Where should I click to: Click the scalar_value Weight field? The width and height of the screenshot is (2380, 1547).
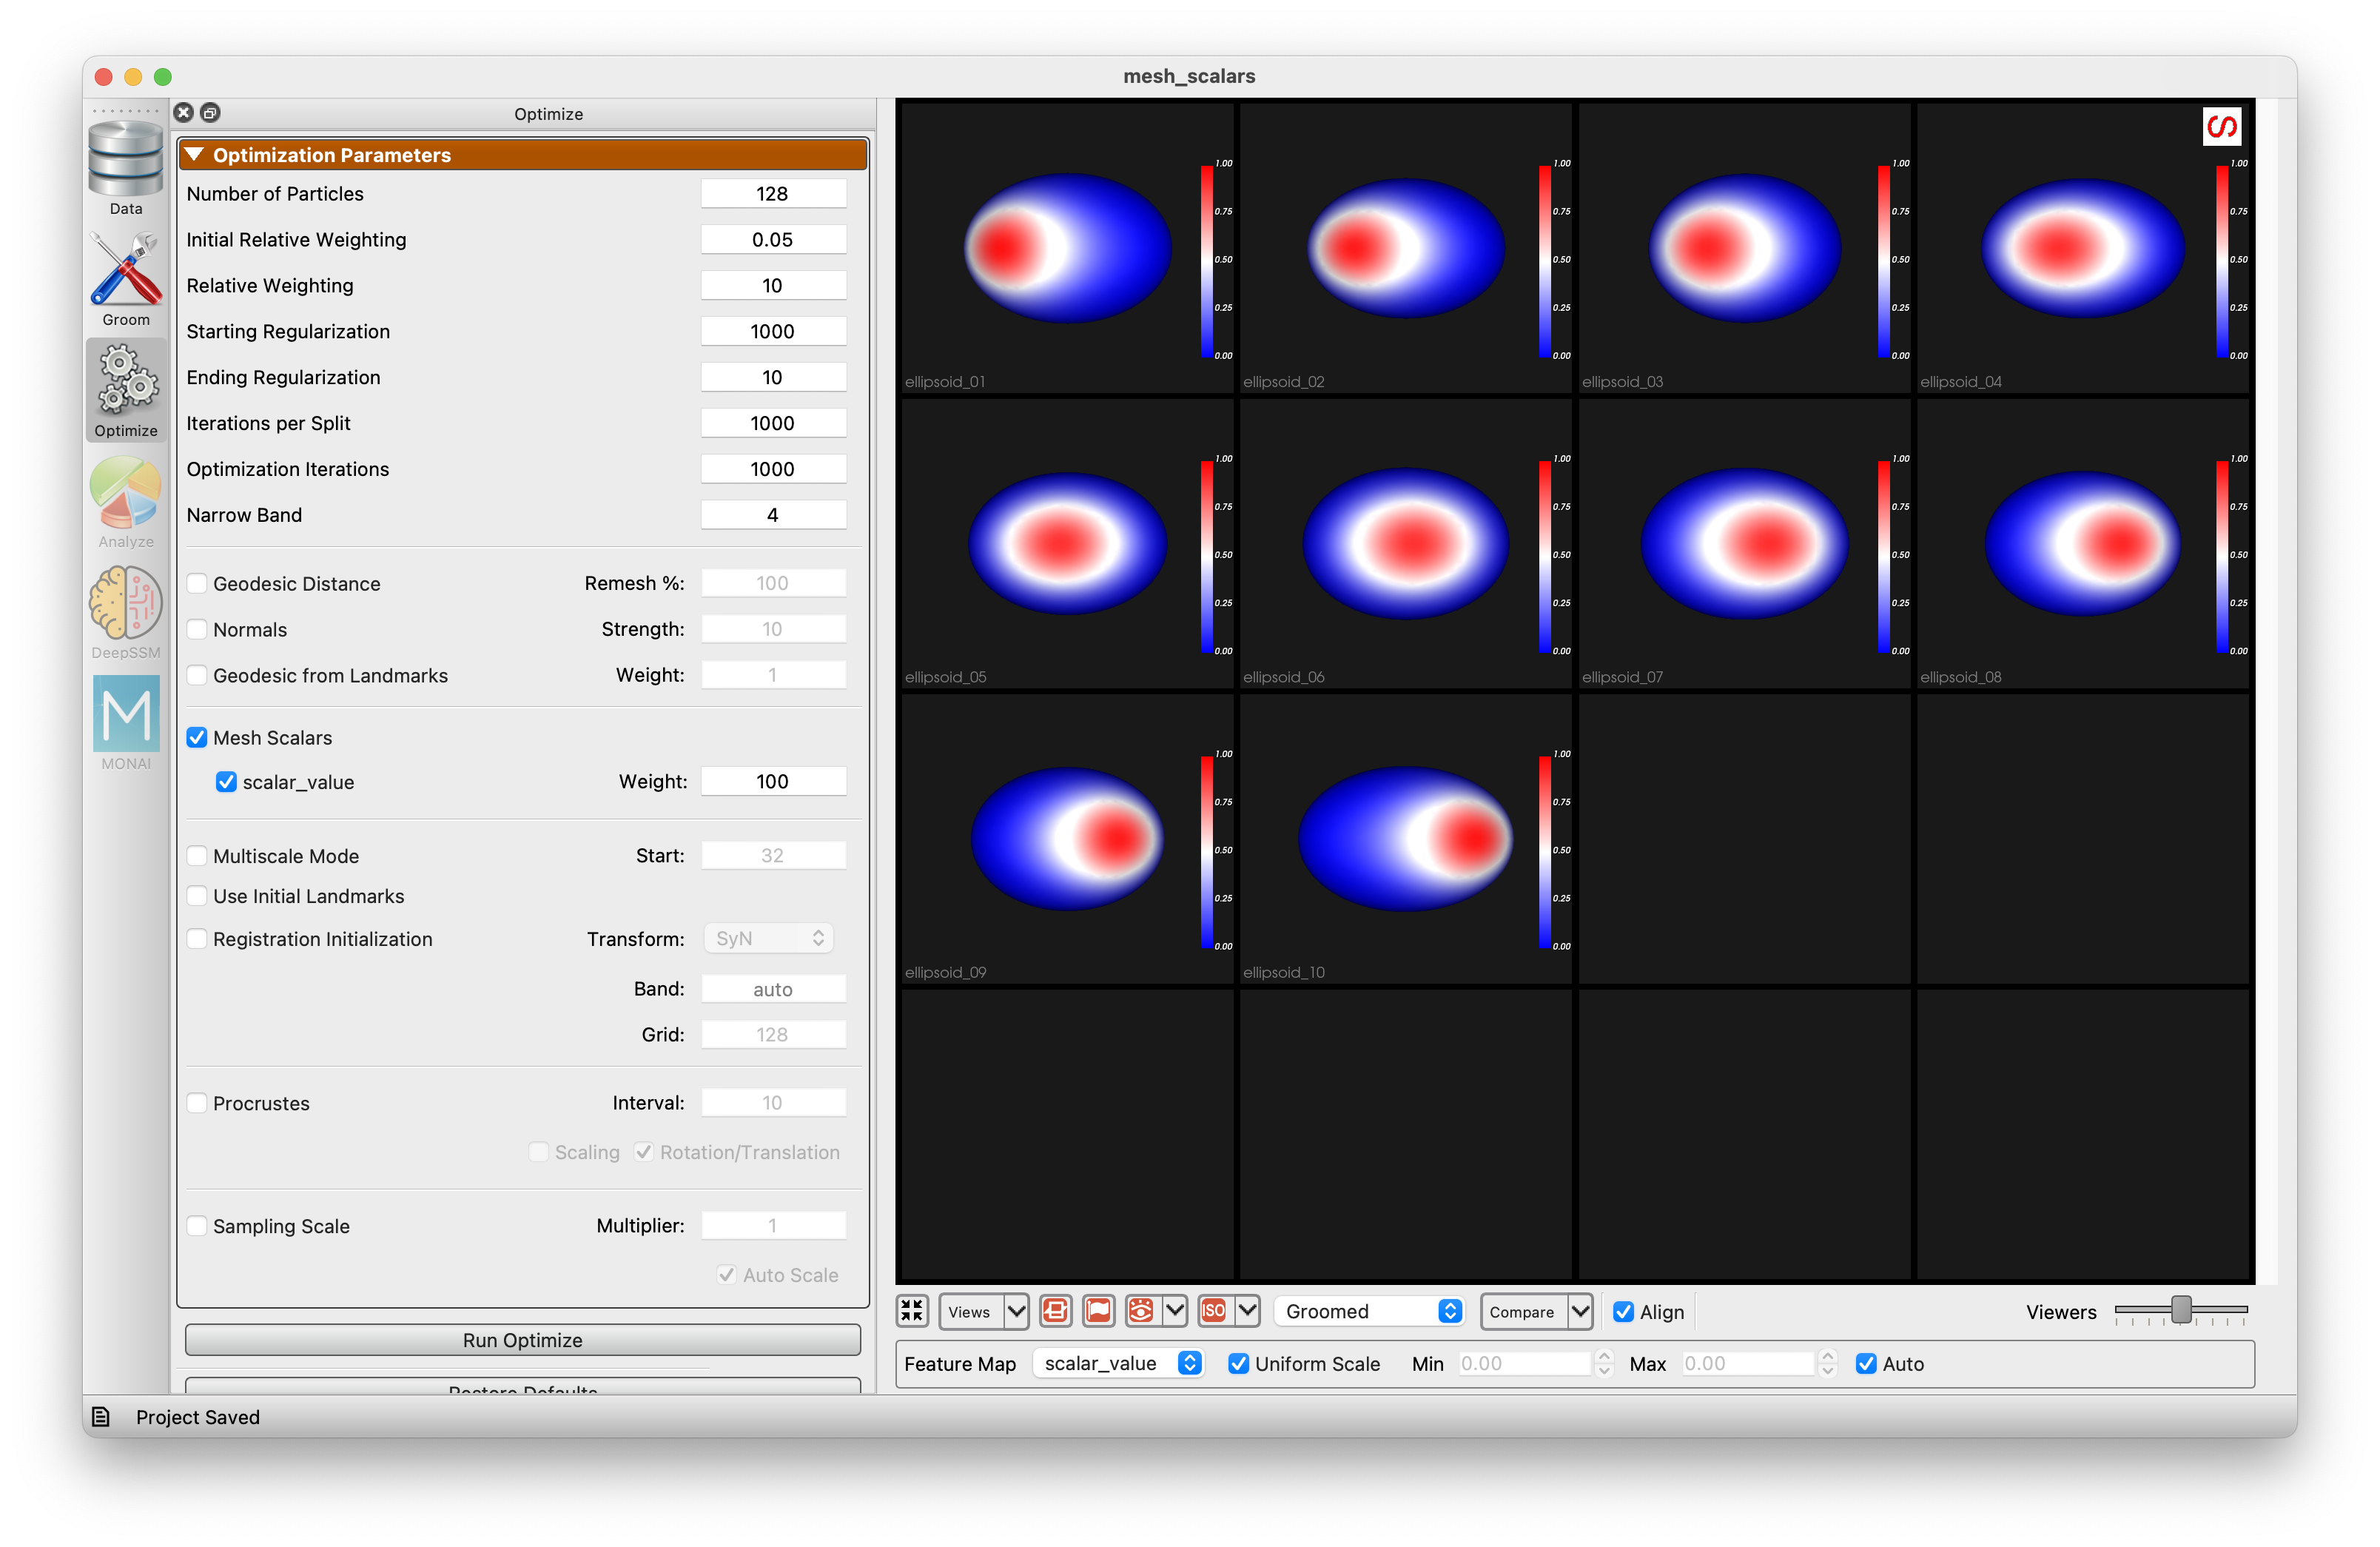pyautogui.click(x=773, y=781)
